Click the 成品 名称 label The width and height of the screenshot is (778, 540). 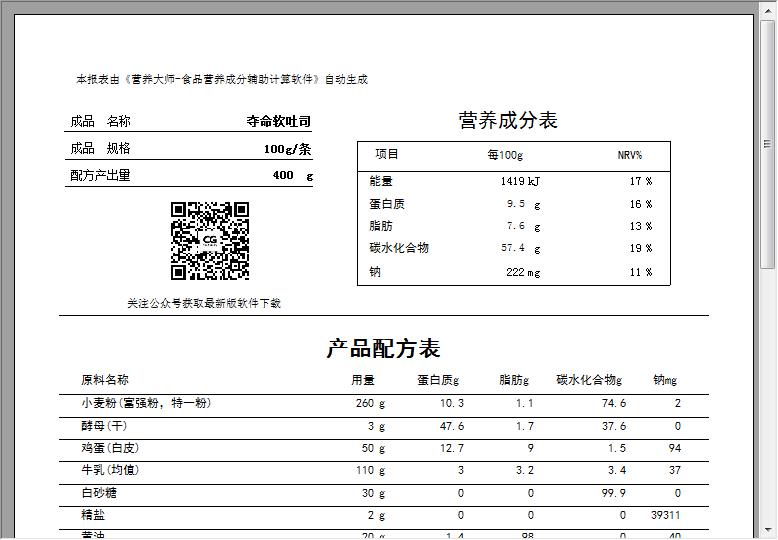point(100,121)
